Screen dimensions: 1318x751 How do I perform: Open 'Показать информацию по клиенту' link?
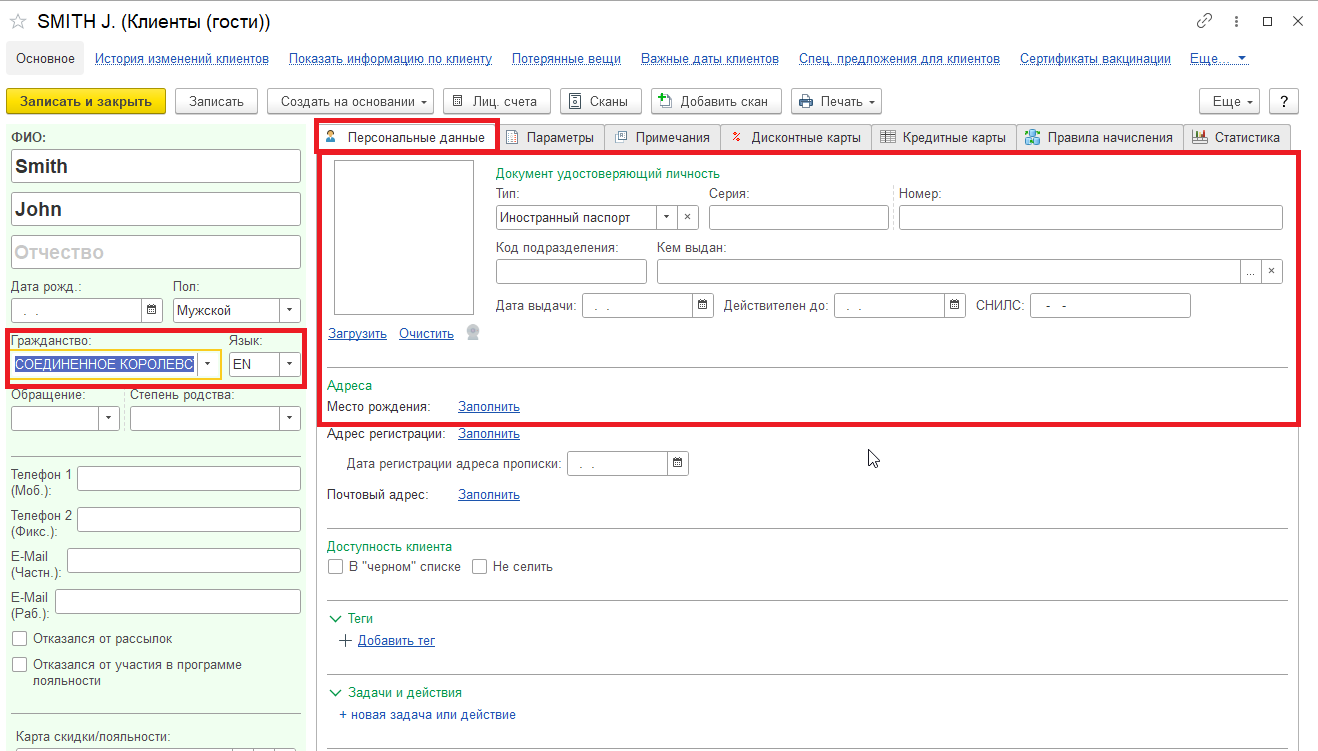click(390, 59)
